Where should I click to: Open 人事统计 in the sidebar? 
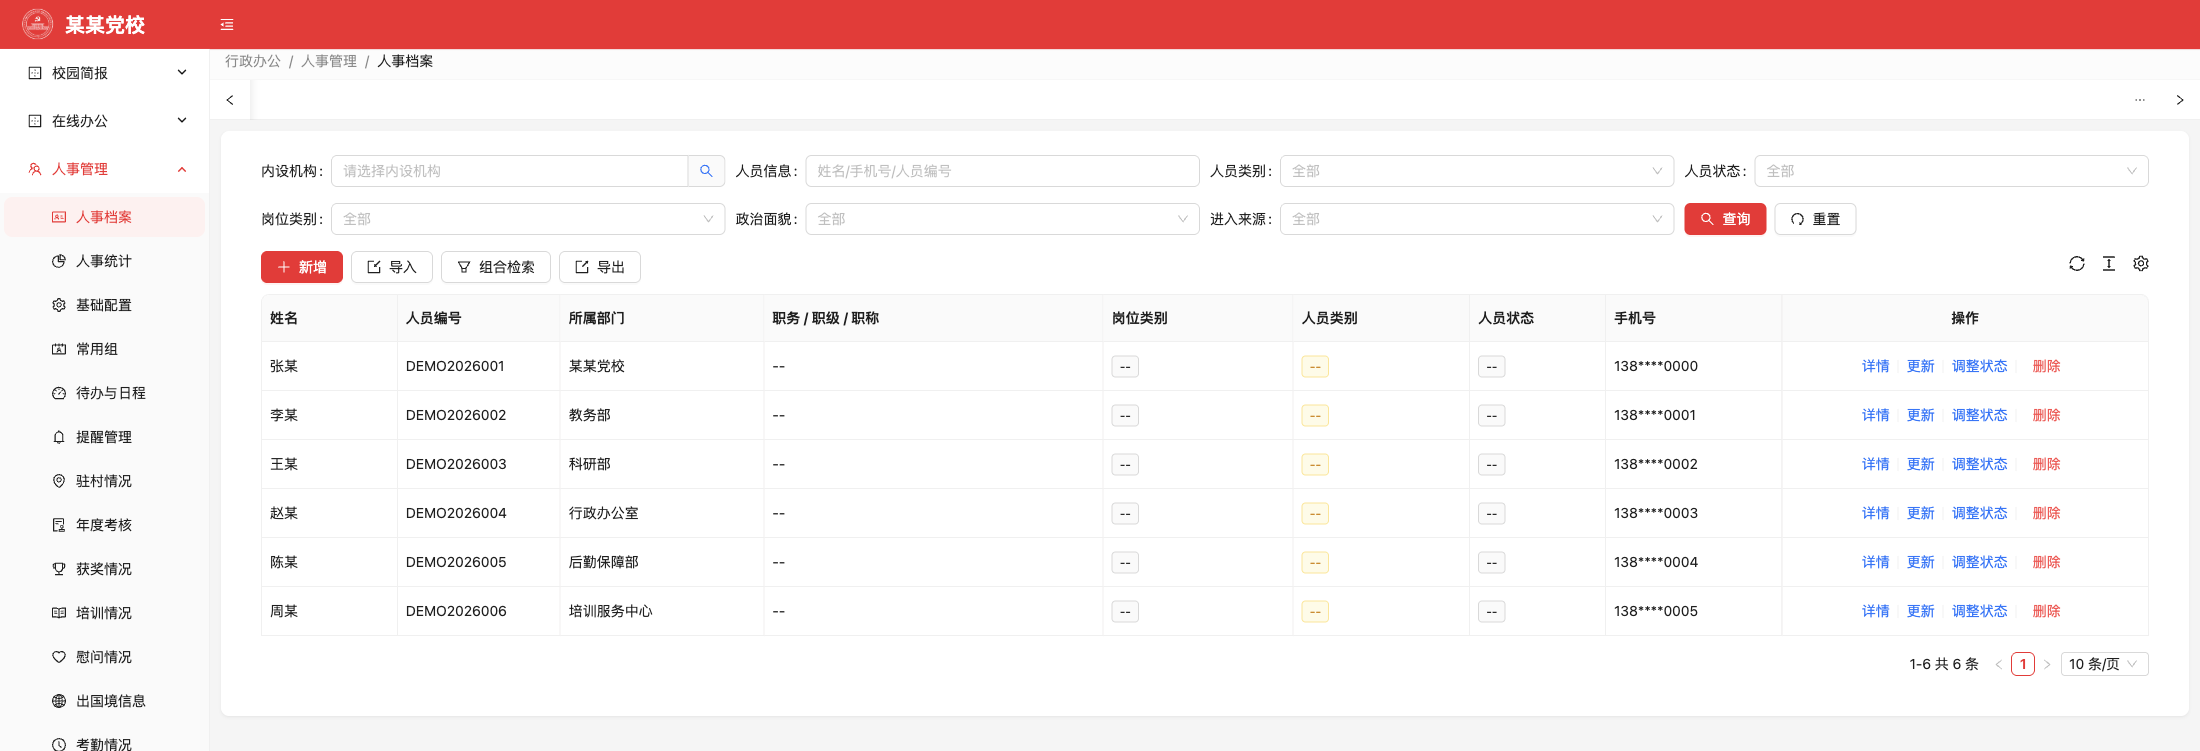pyautogui.click(x=104, y=261)
